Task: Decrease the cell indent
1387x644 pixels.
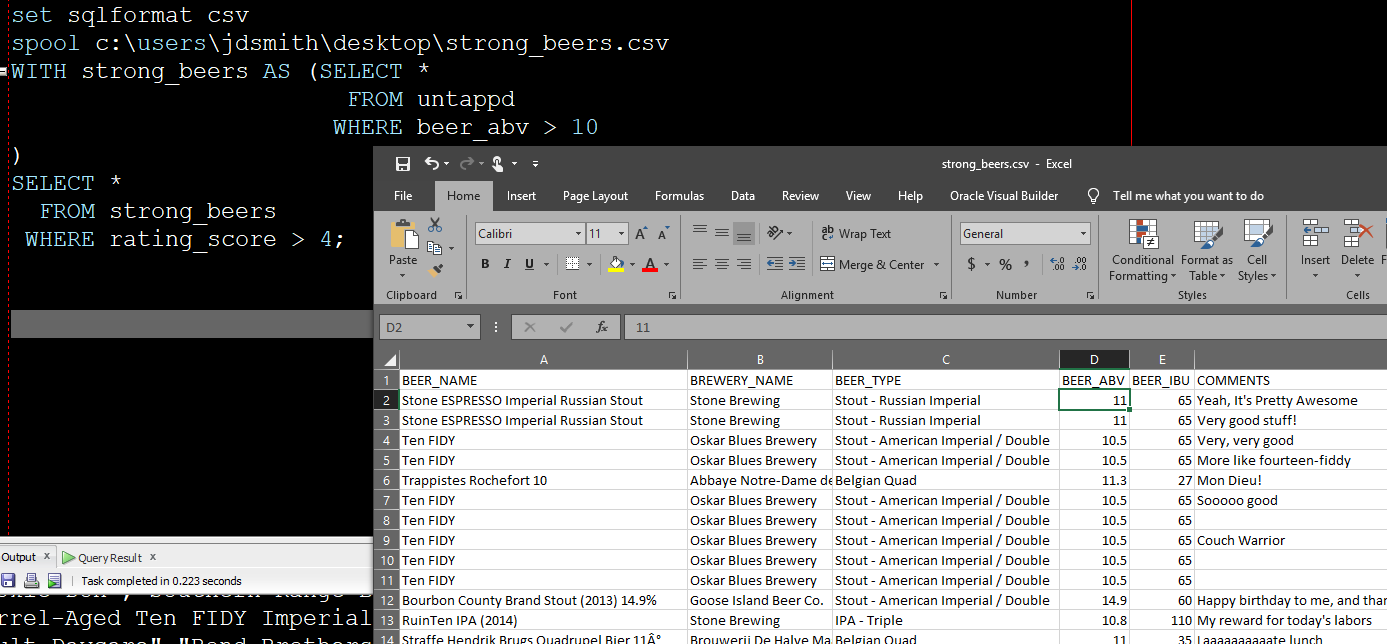Action: pos(774,264)
